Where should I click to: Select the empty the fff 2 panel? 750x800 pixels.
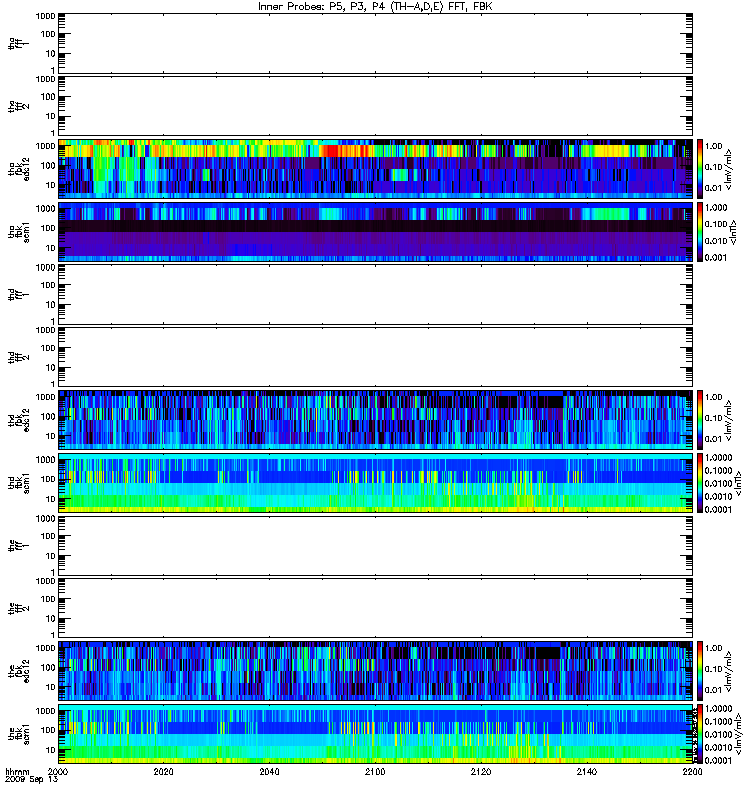click(375, 608)
